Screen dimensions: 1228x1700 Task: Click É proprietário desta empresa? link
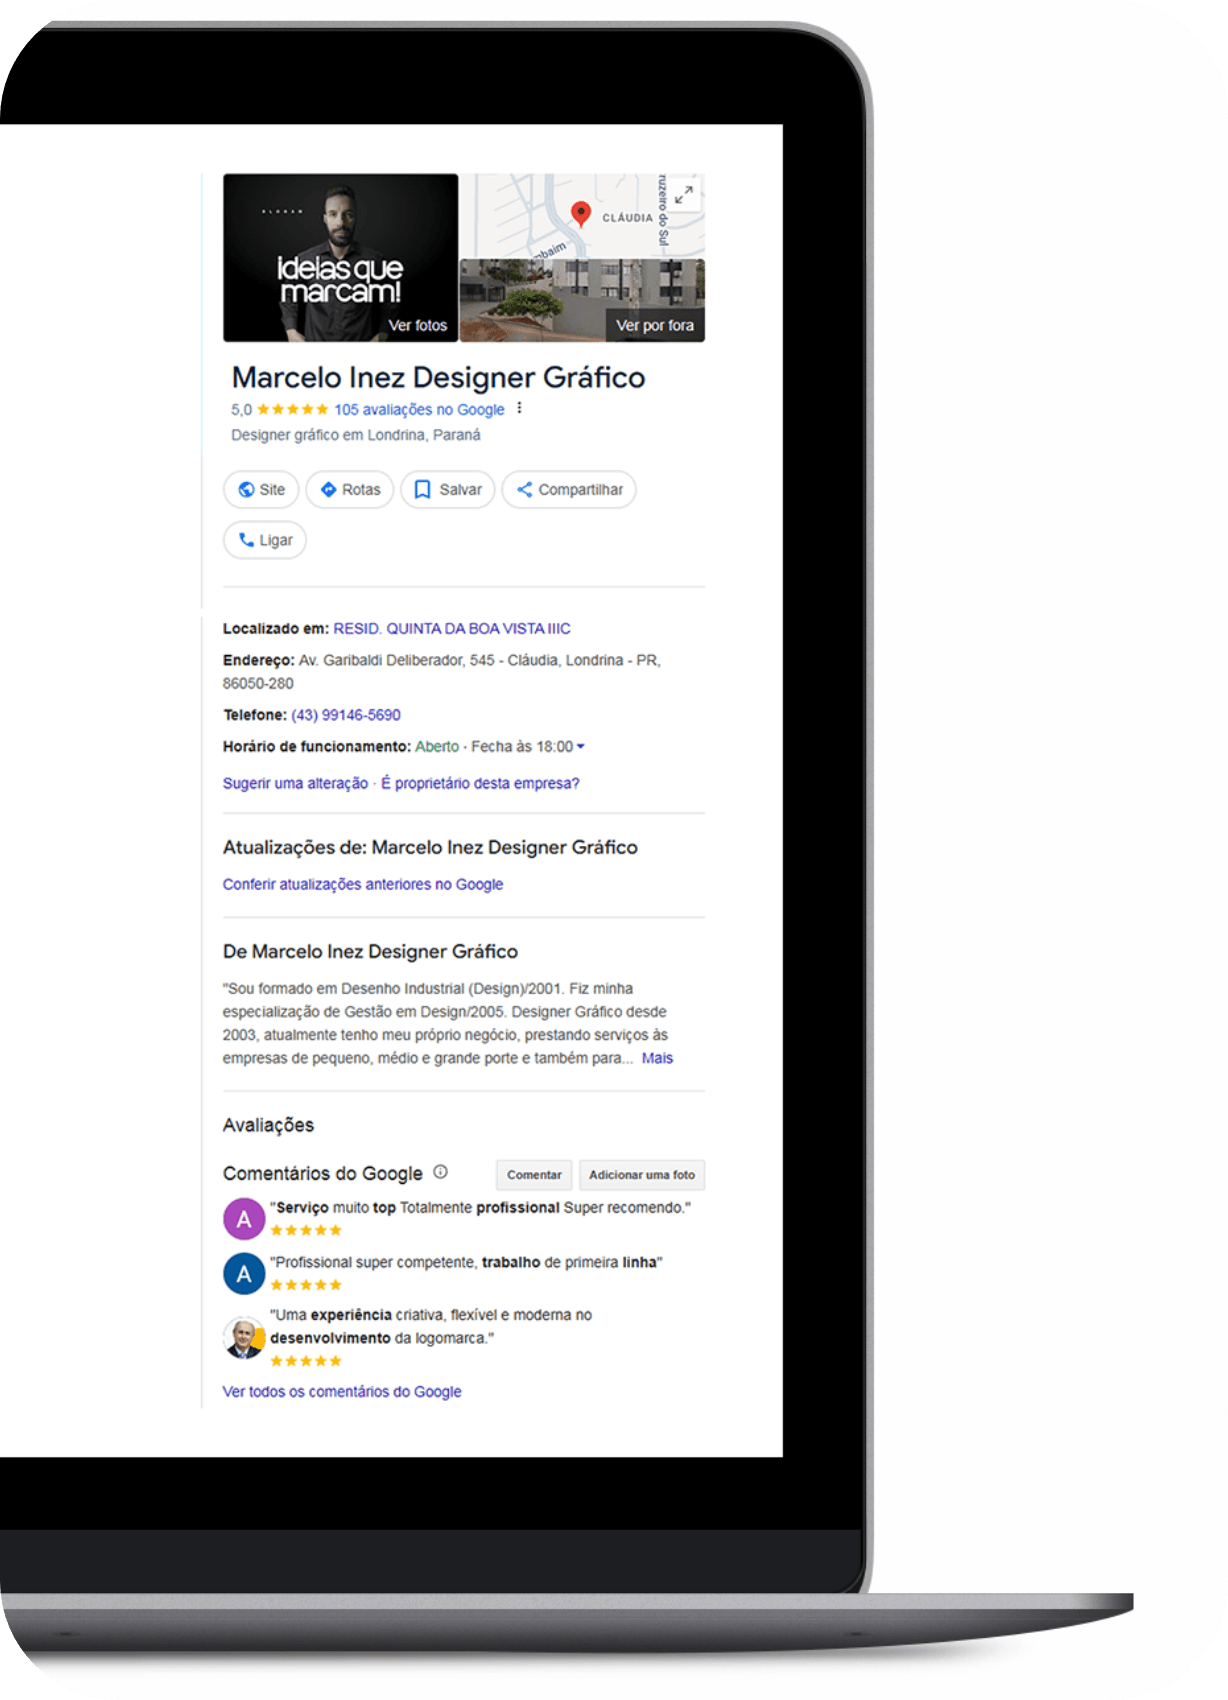[x=480, y=783]
